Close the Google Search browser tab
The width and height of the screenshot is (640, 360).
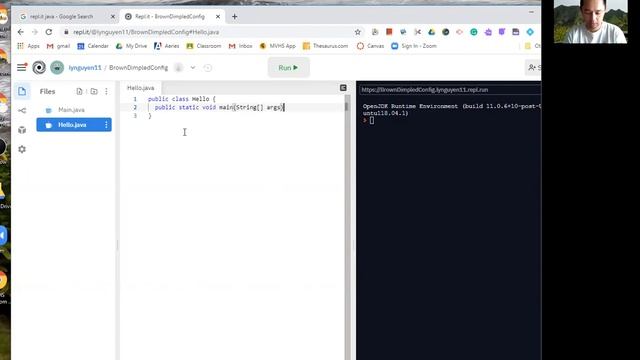pos(113,17)
